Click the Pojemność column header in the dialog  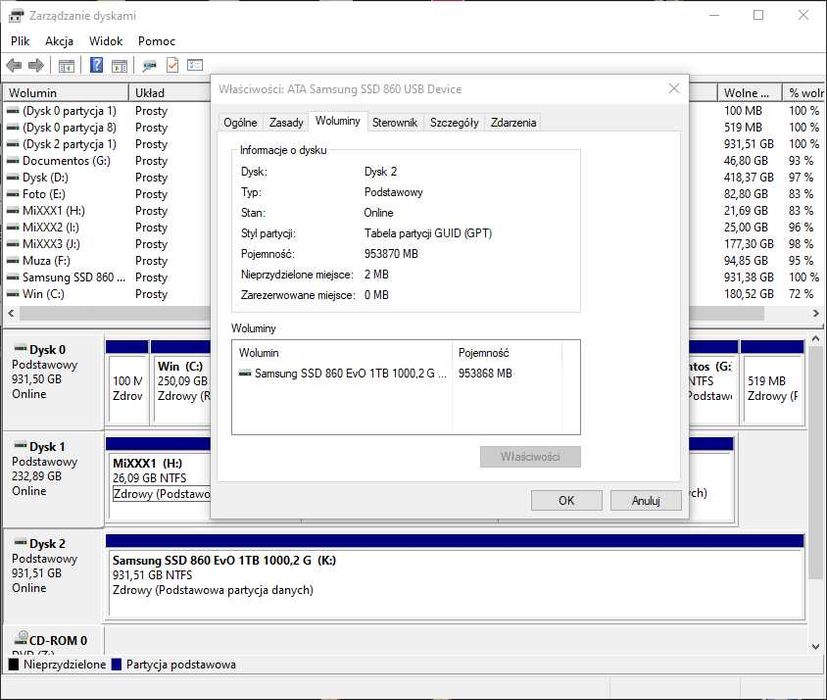[507, 353]
